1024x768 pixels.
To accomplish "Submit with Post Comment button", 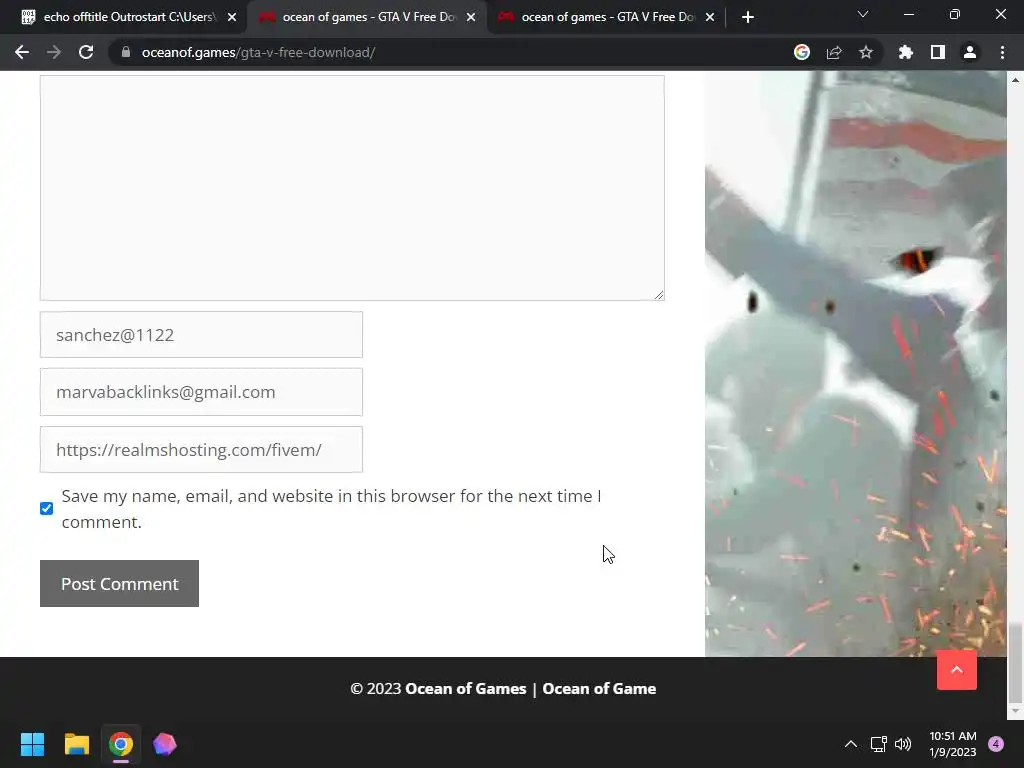I will 120,583.
